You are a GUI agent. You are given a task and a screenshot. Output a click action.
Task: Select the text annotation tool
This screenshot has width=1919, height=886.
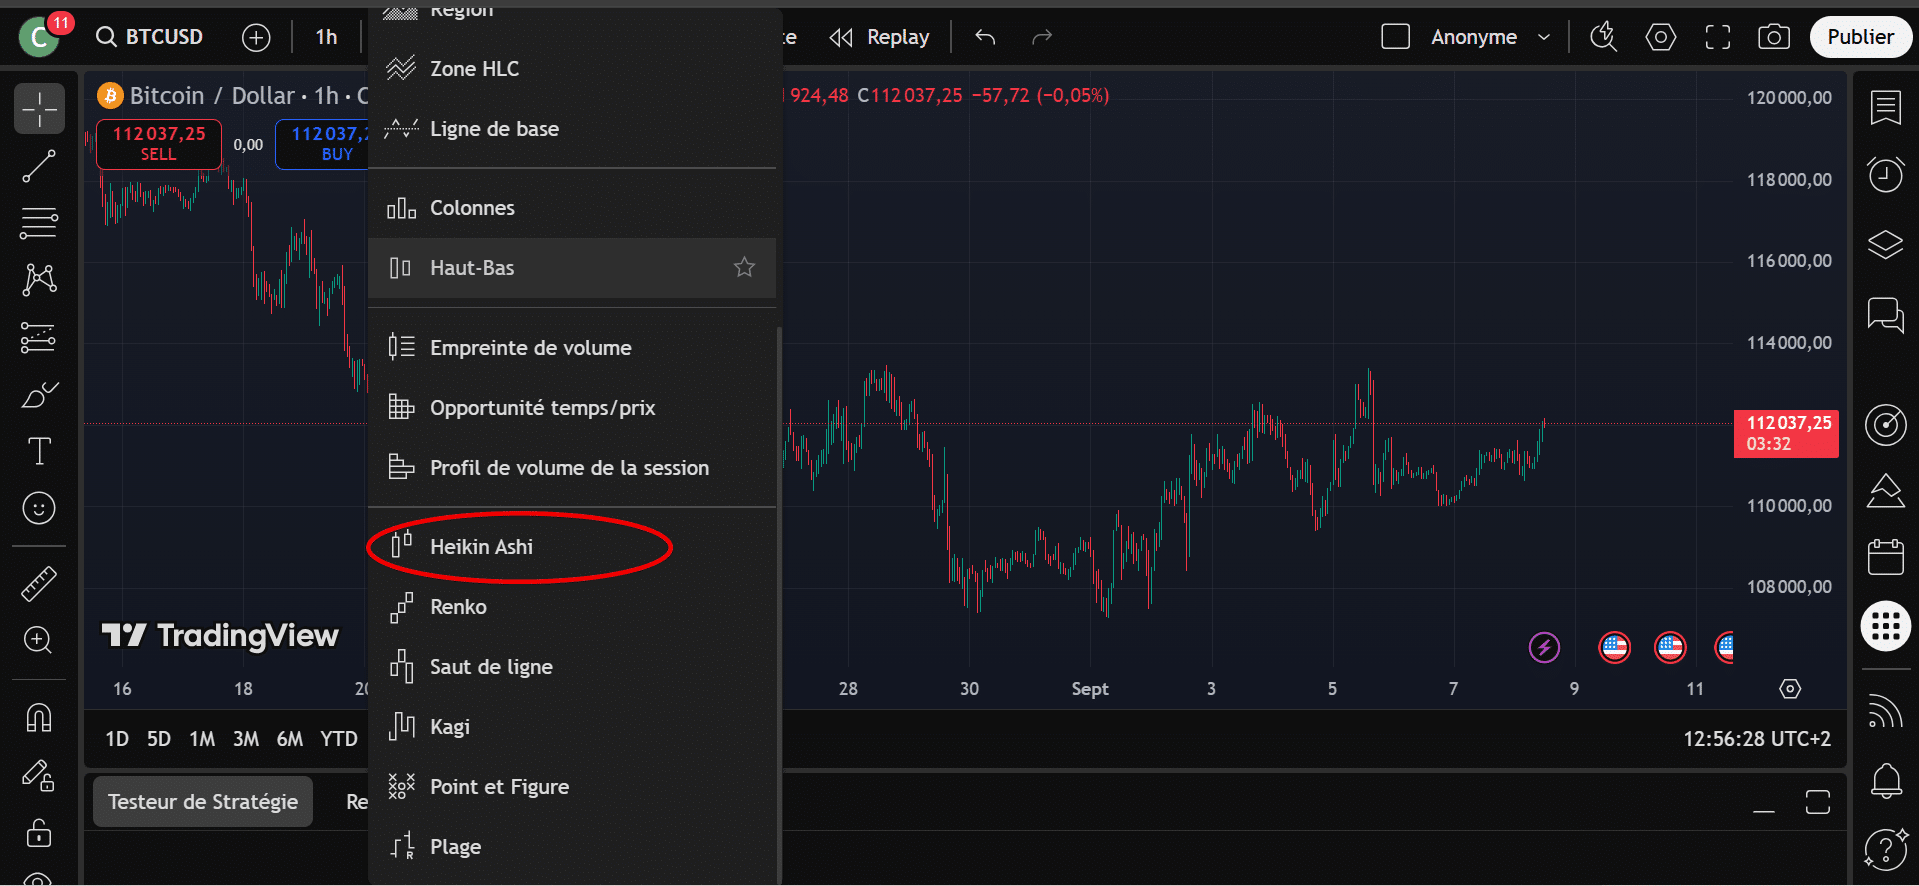coord(39,452)
